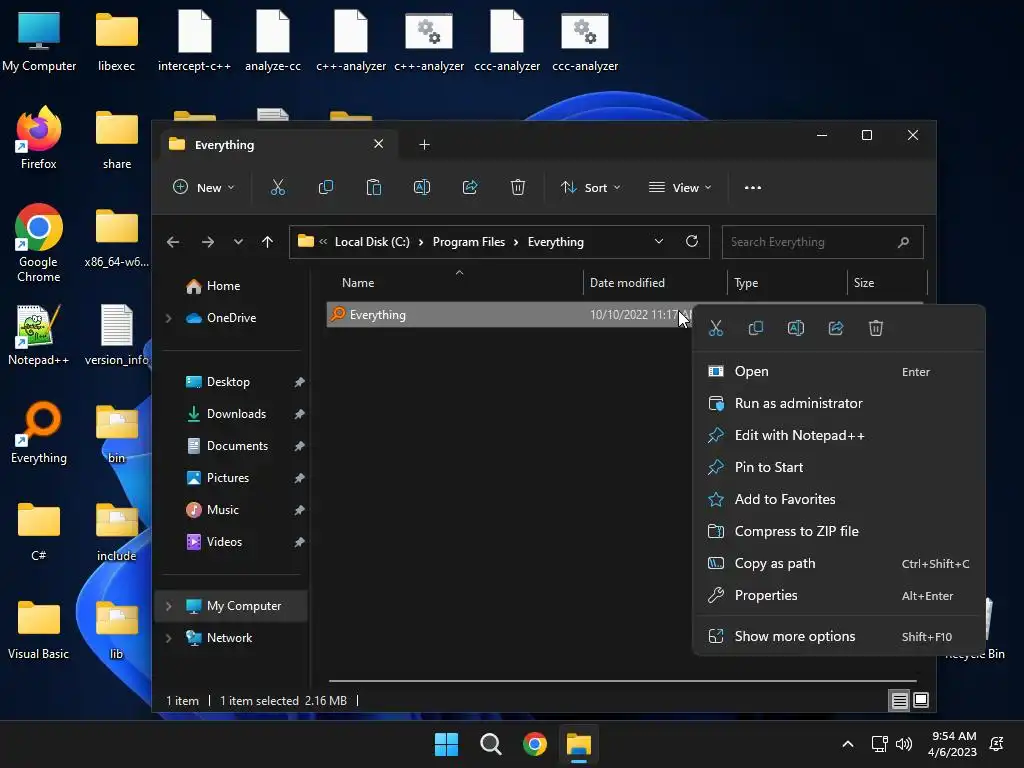Choose Run as administrator

click(x=839, y=404)
